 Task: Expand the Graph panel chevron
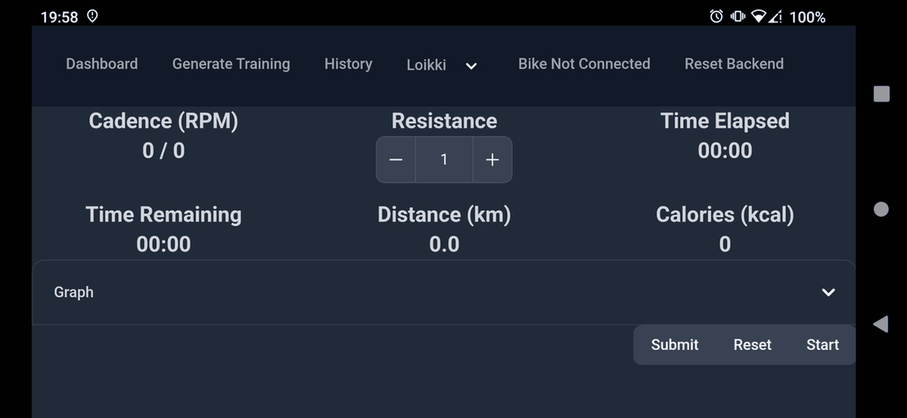[828, 292]
